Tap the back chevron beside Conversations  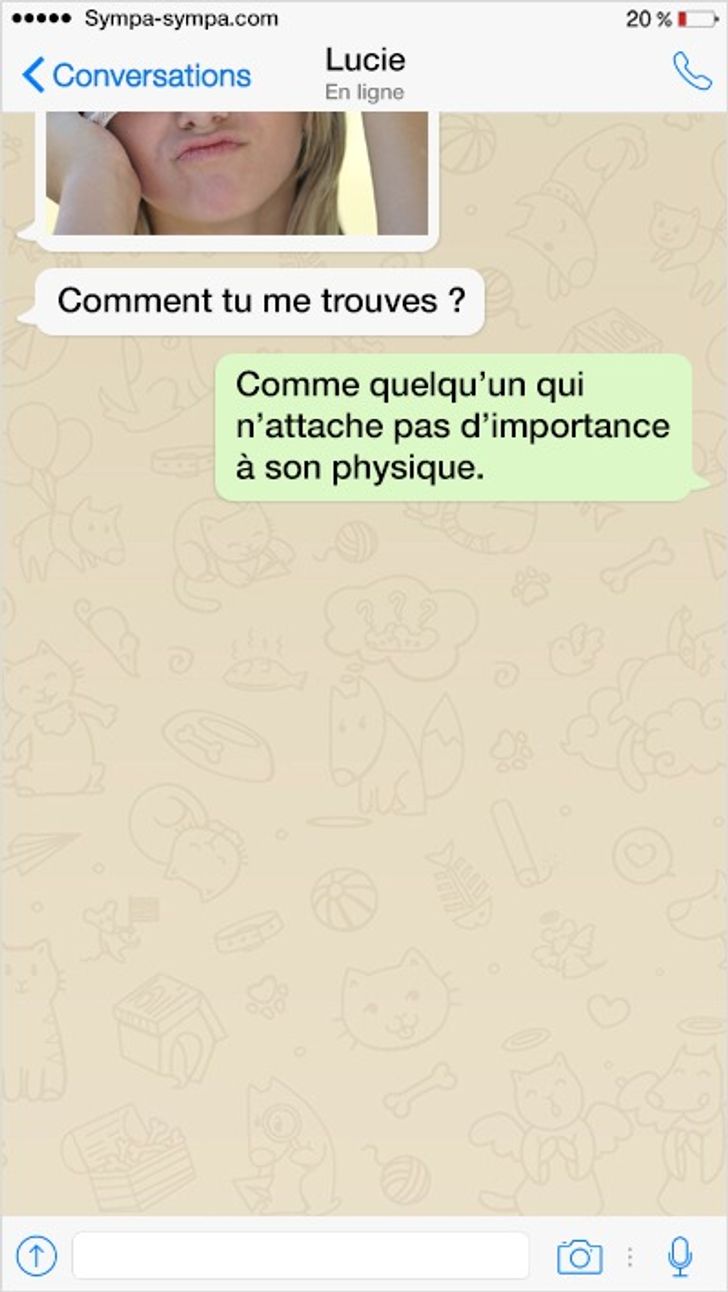coord(33,75)
